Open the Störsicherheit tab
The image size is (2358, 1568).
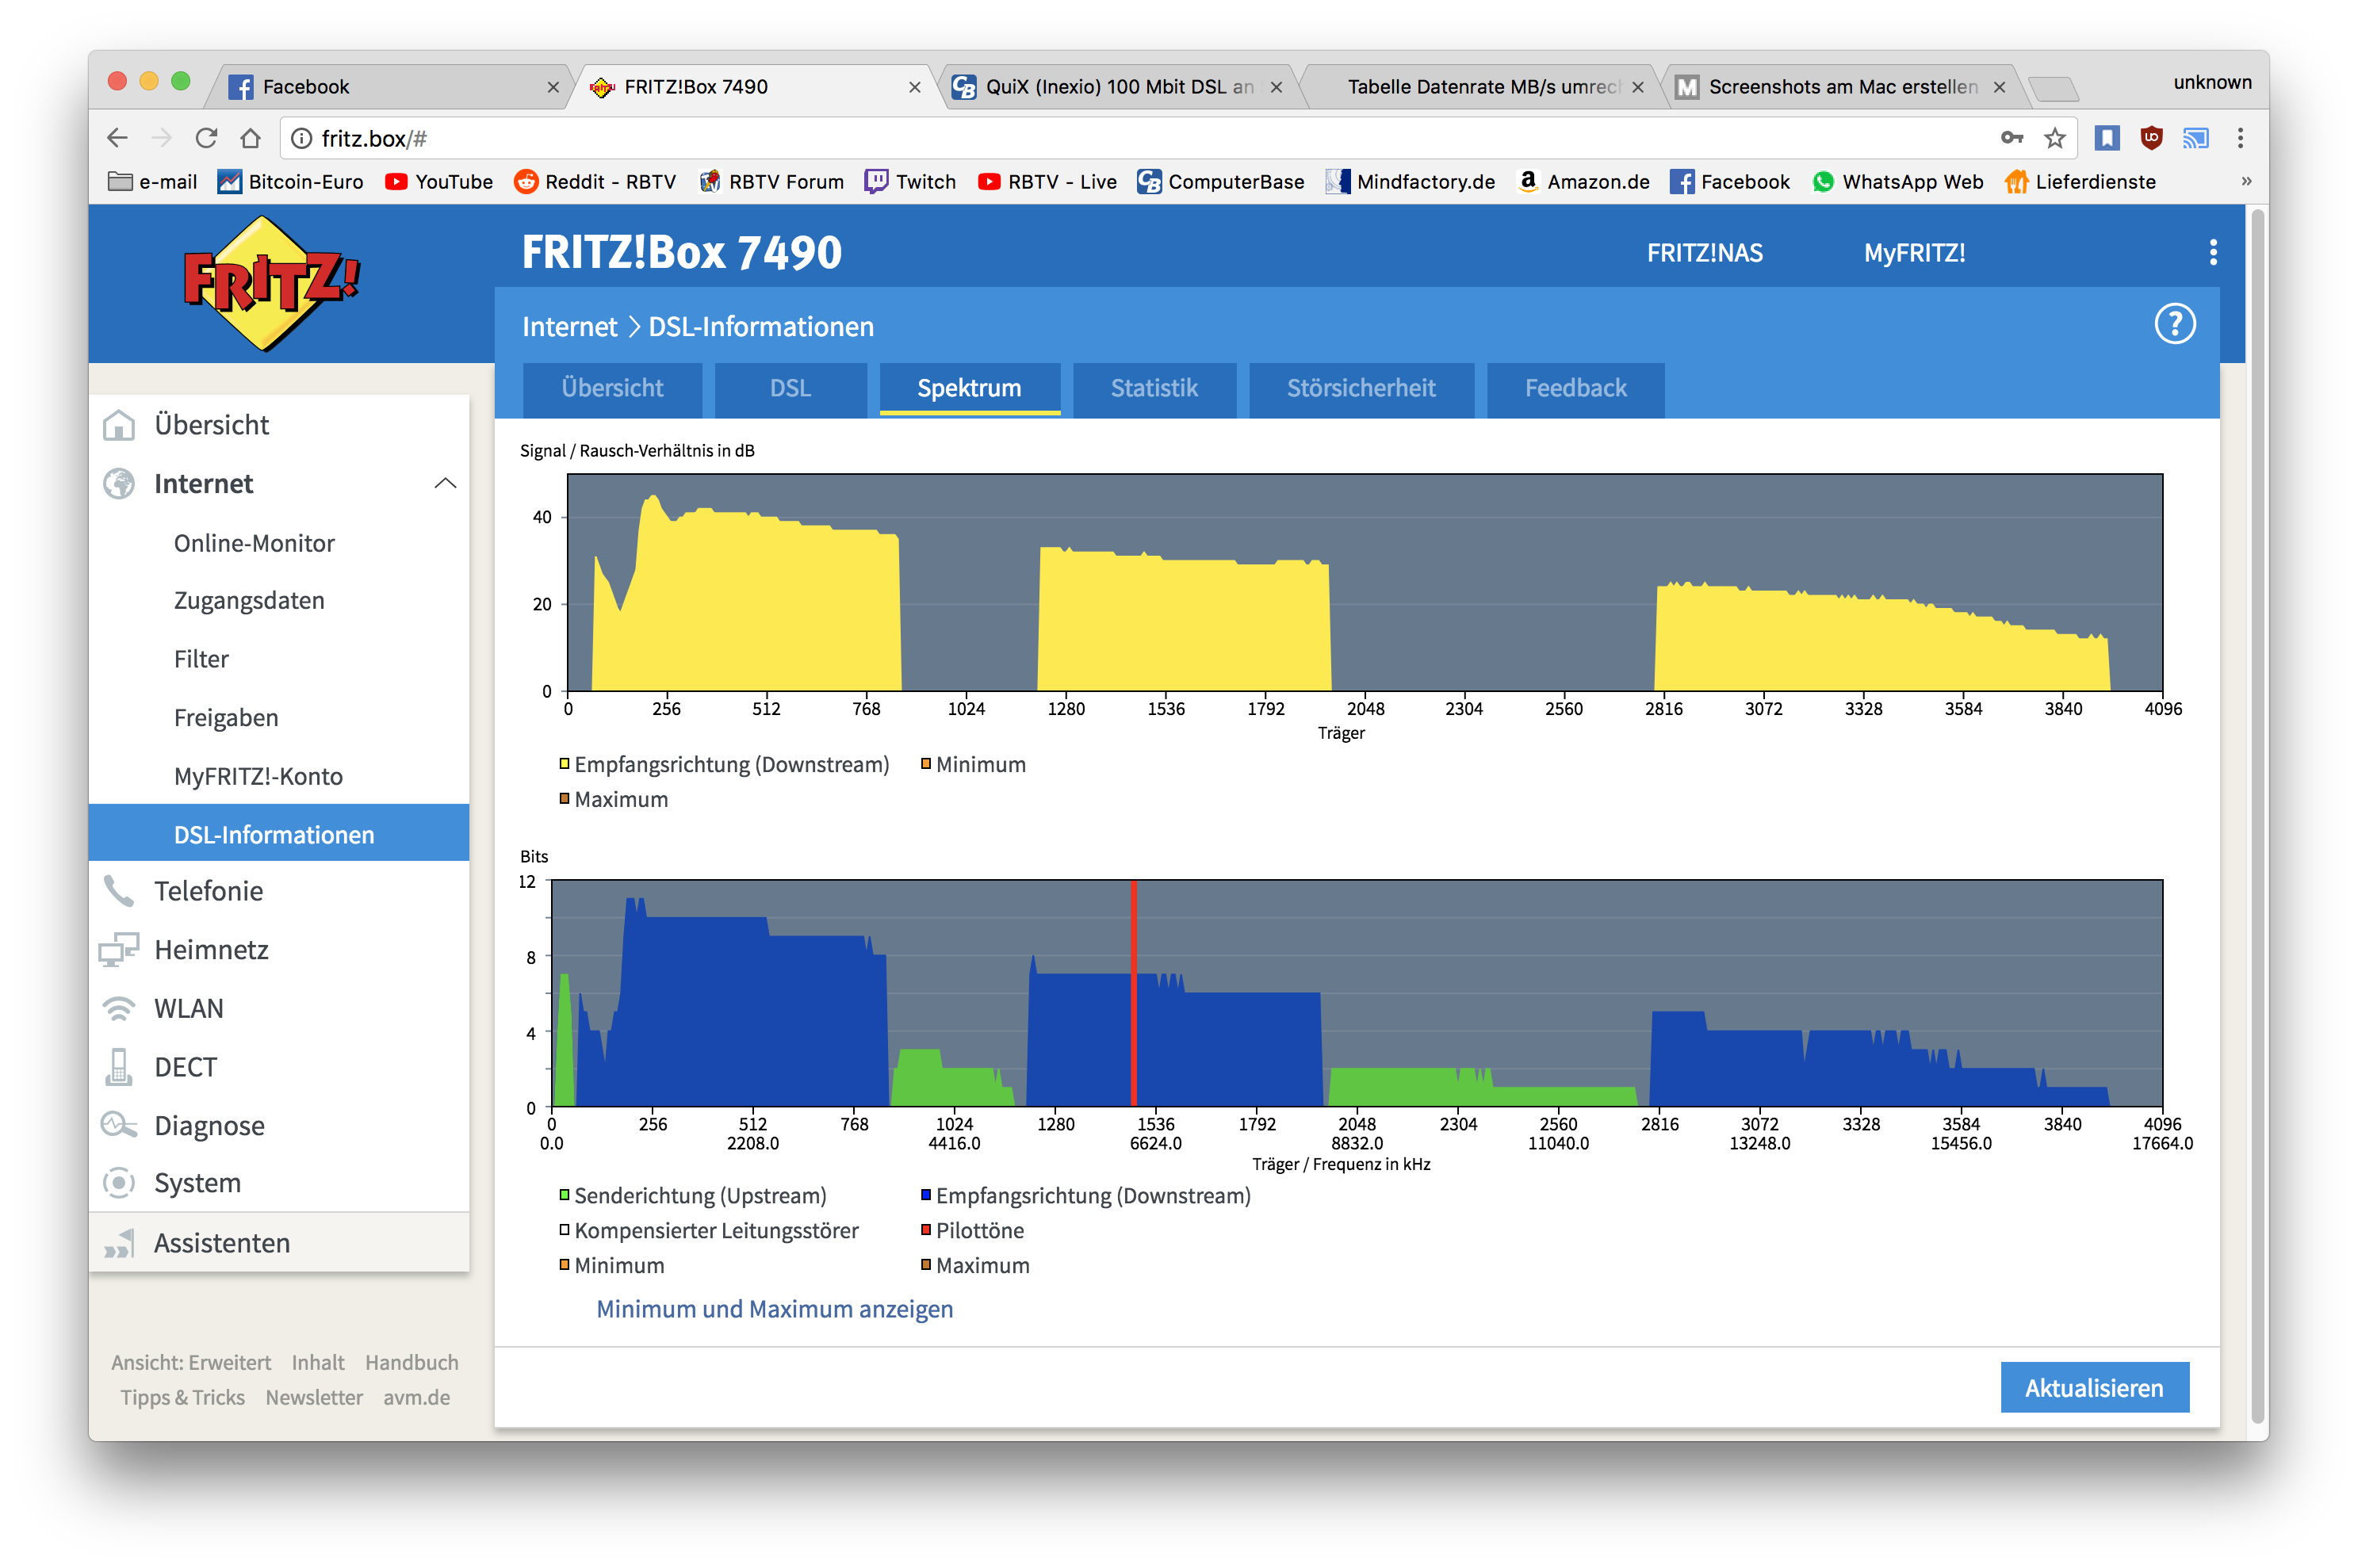point(1360,388)
